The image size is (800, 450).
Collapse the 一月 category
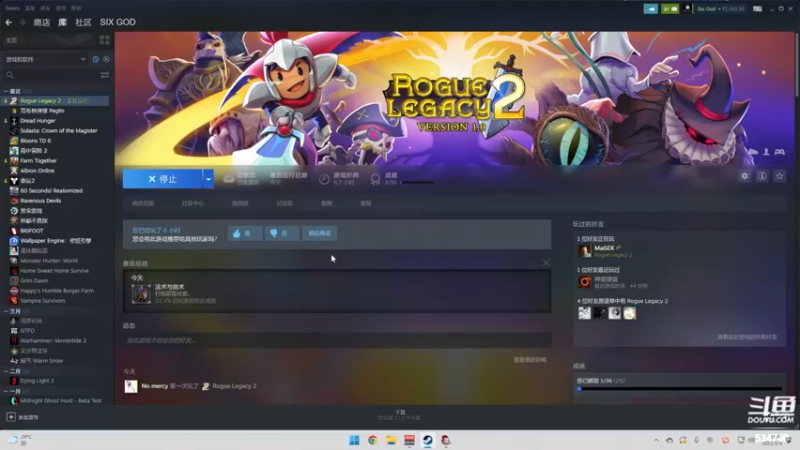pyautogui.click(x=6, y=391)
